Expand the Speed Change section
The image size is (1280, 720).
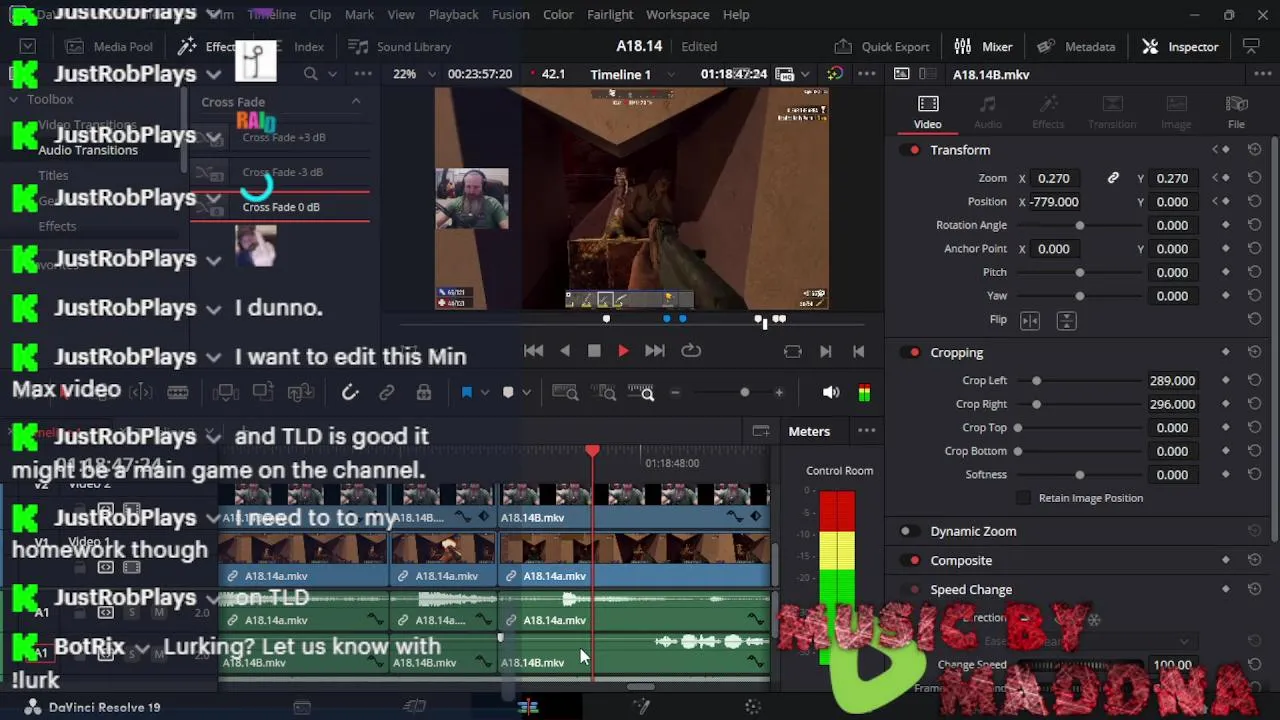971,590
